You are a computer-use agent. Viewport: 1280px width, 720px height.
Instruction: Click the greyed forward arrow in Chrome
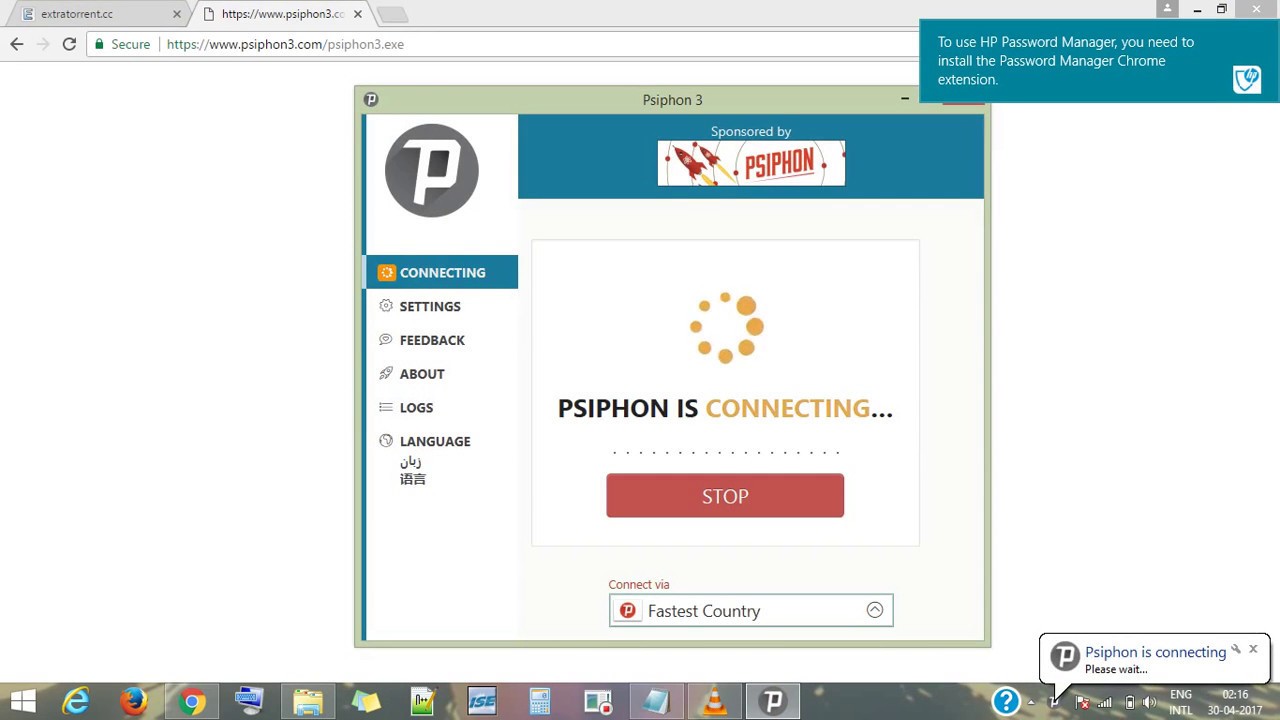pos(43,44)
